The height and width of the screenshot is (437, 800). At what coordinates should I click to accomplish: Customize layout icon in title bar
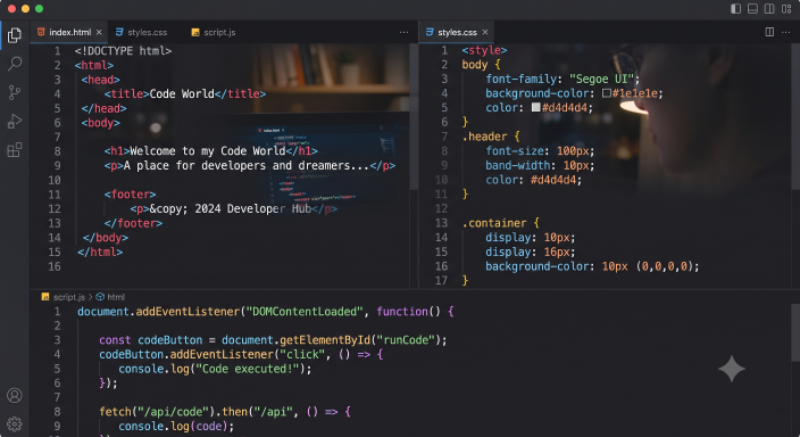coord(786,9)
